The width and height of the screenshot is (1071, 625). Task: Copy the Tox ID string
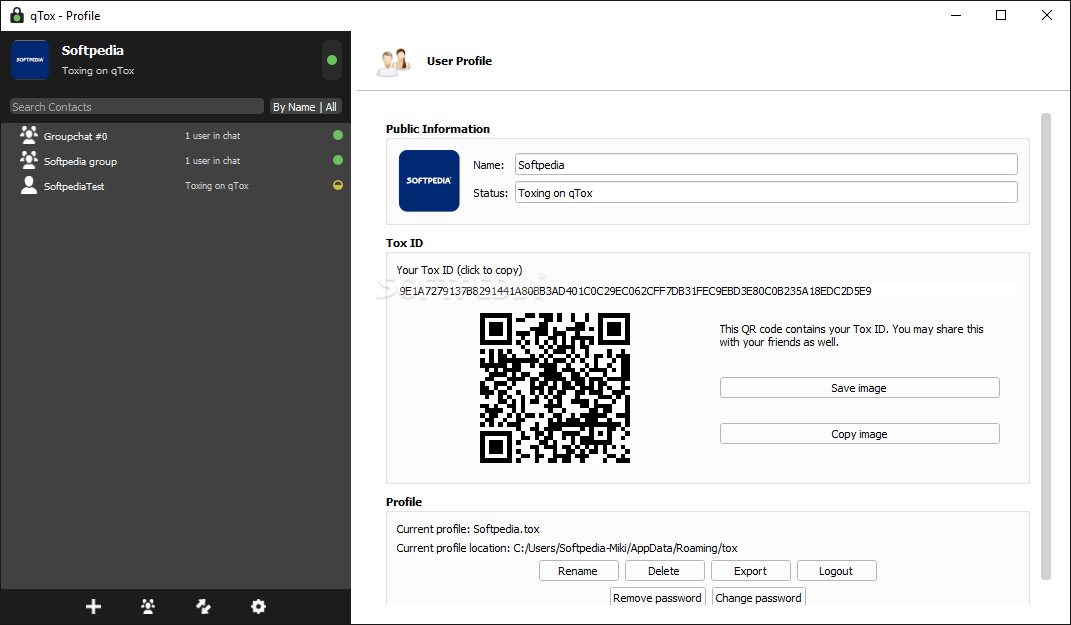635,291
